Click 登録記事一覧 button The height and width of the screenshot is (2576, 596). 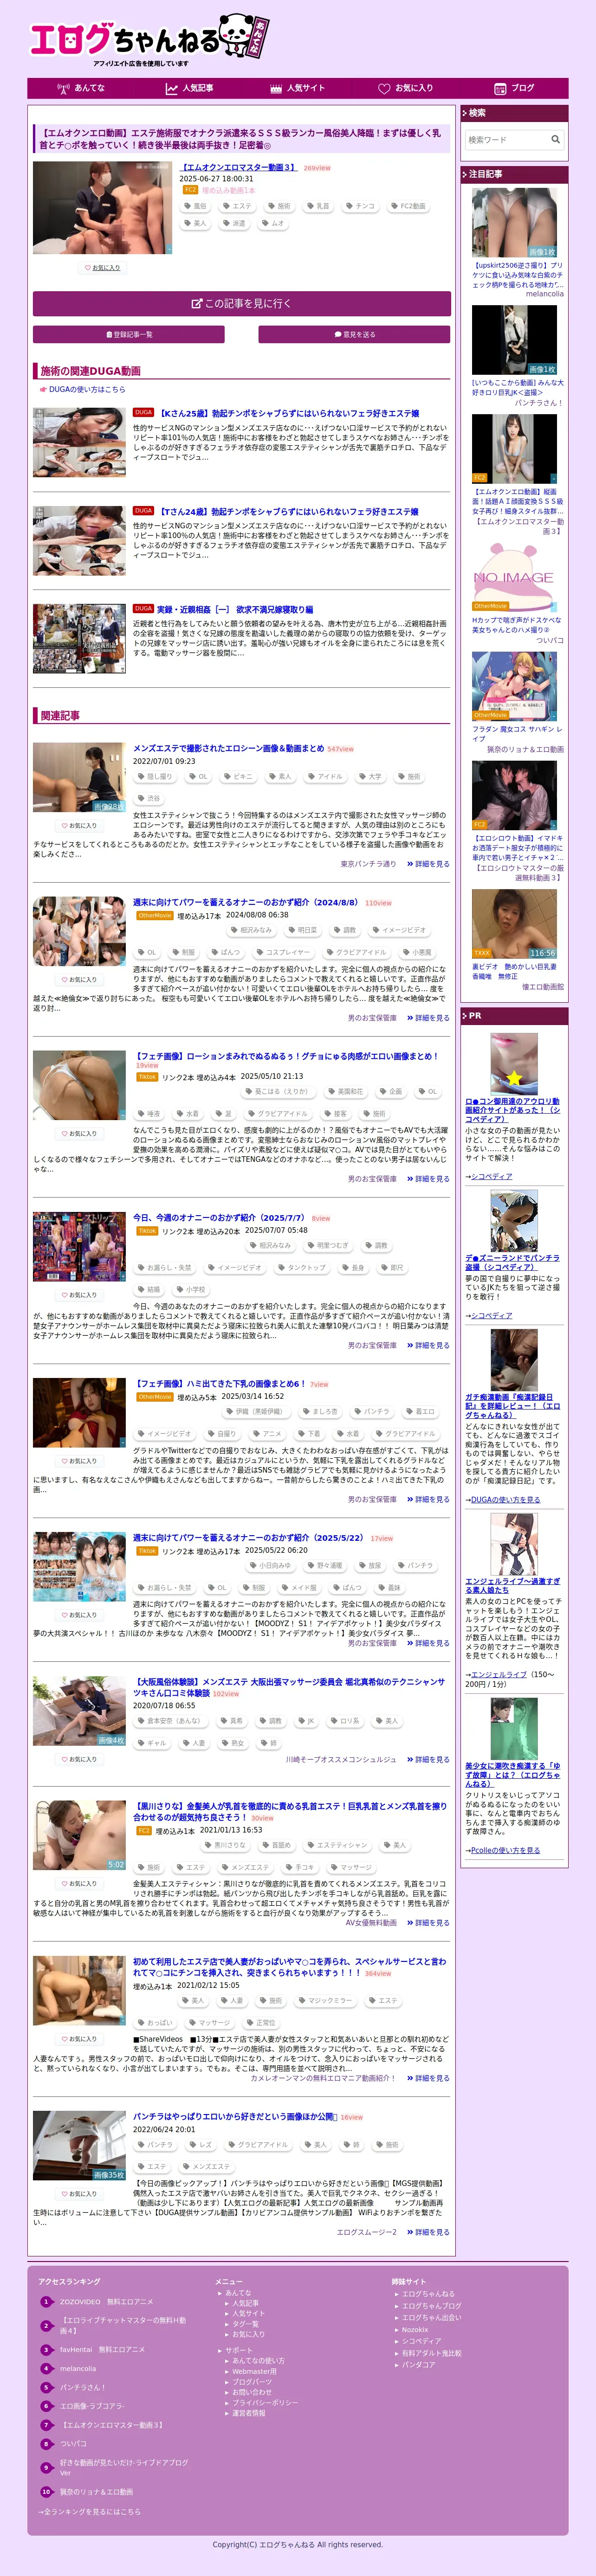coord(129,335)
